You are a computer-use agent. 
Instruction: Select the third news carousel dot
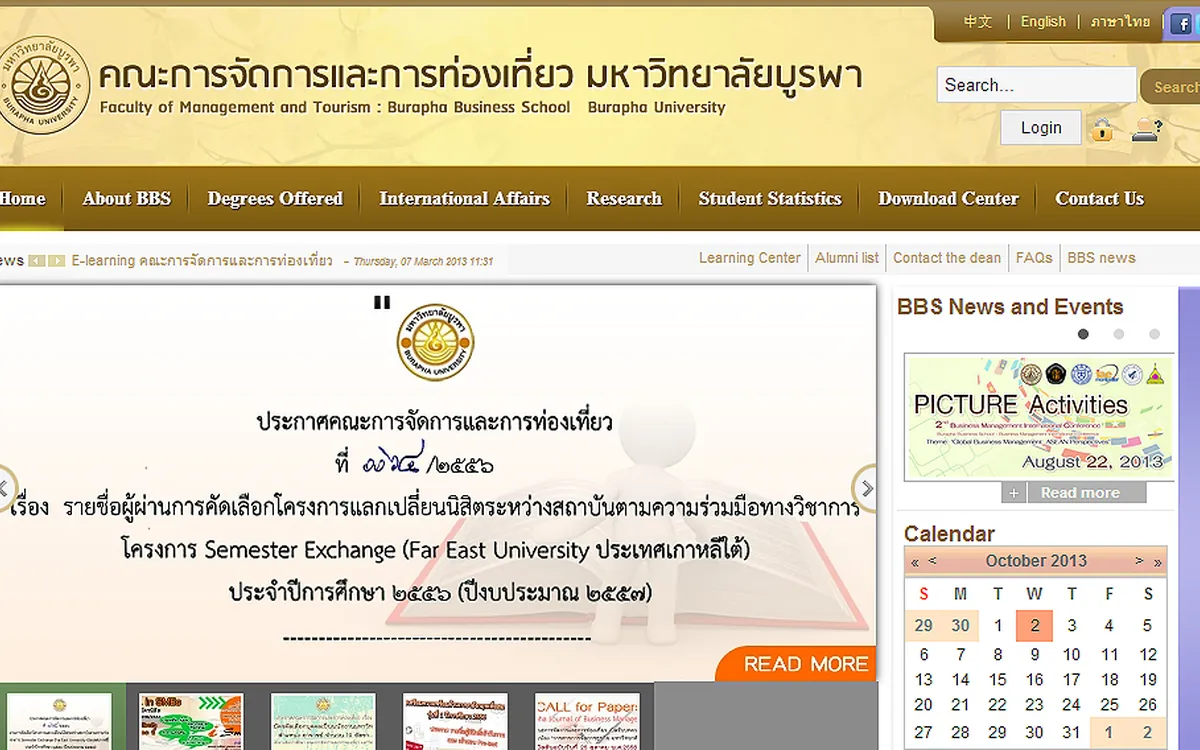(1154, 334)
